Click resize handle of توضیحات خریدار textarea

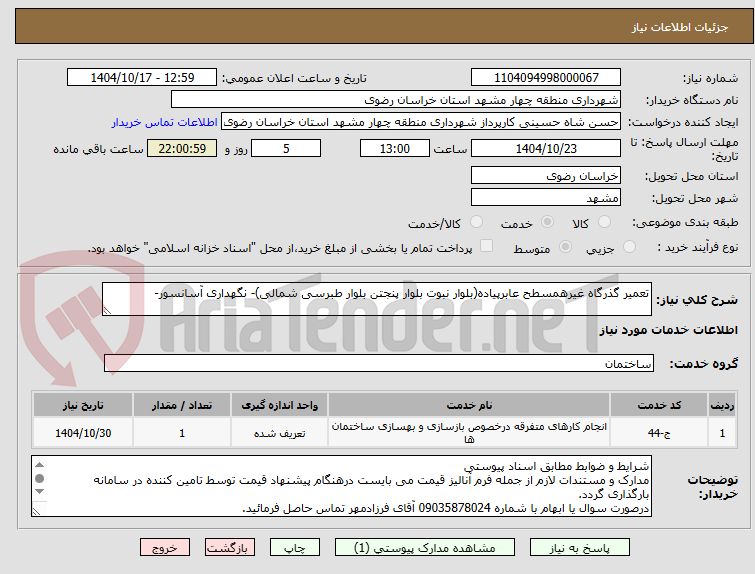pos(37,511)
